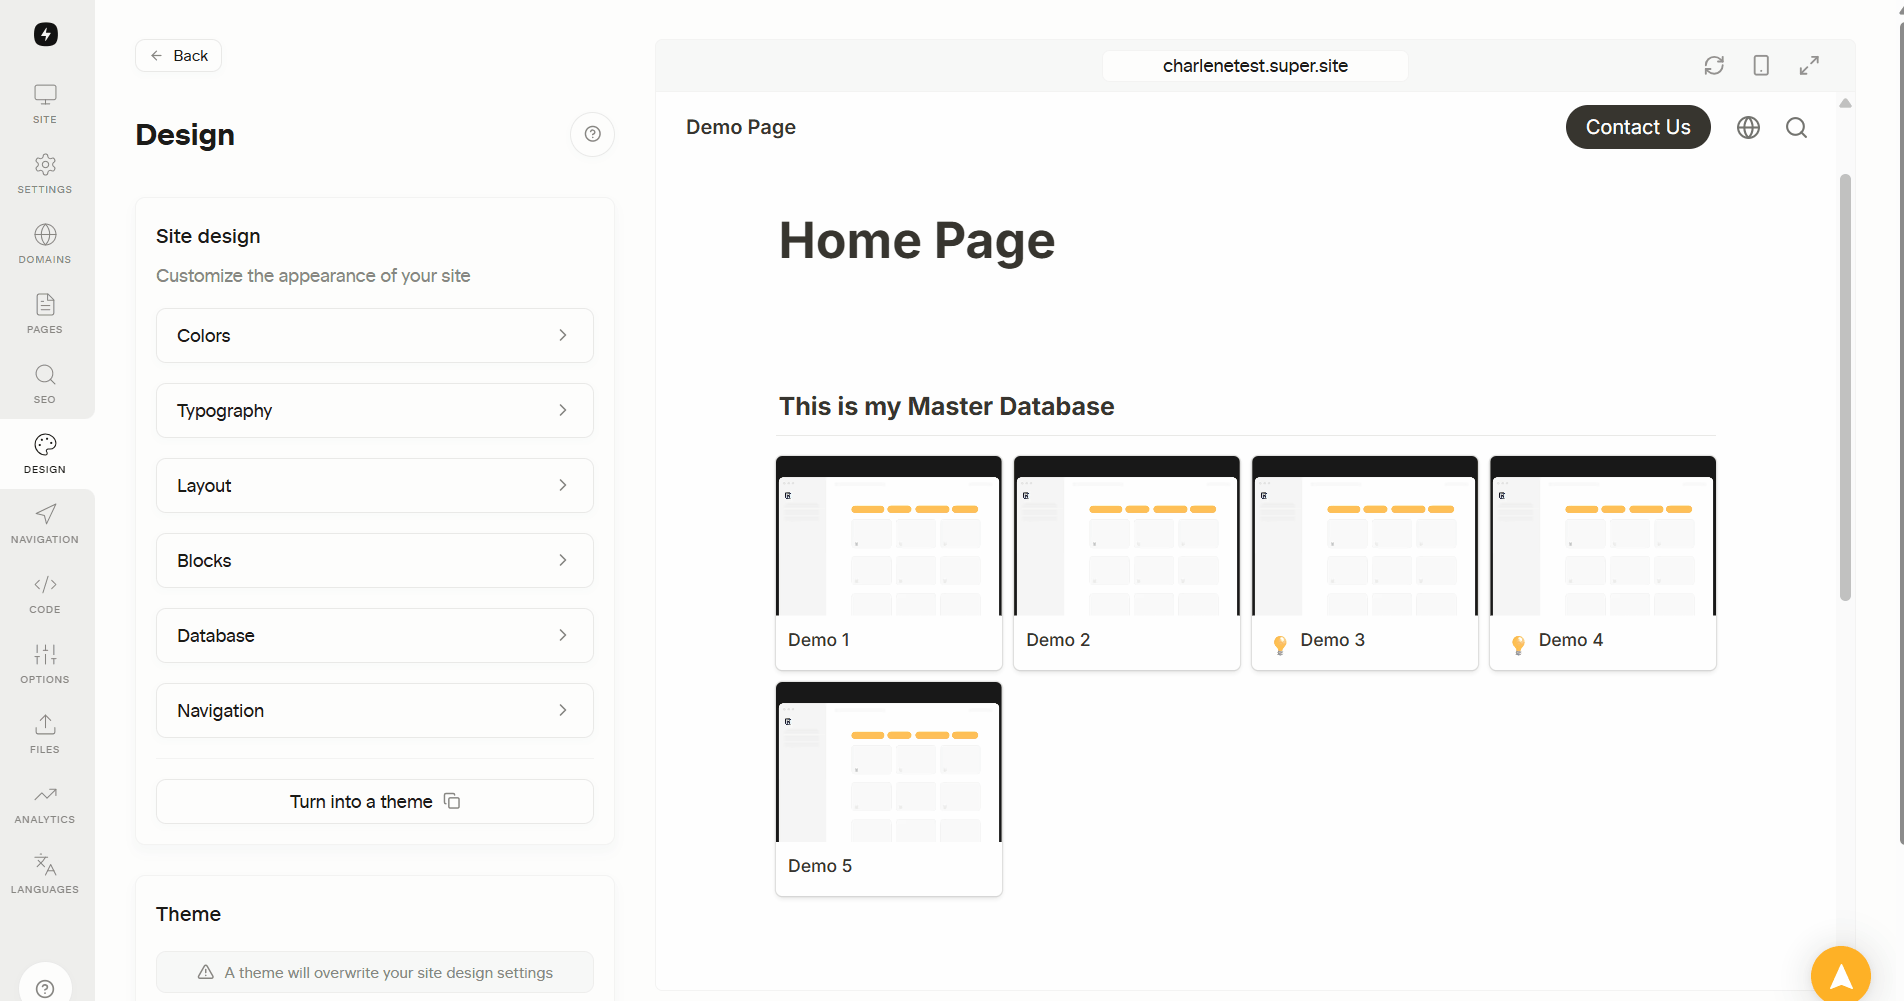1904x1001 pixels.
Task: Open Navigation from the left sidebar
Action: click(45, 524)
